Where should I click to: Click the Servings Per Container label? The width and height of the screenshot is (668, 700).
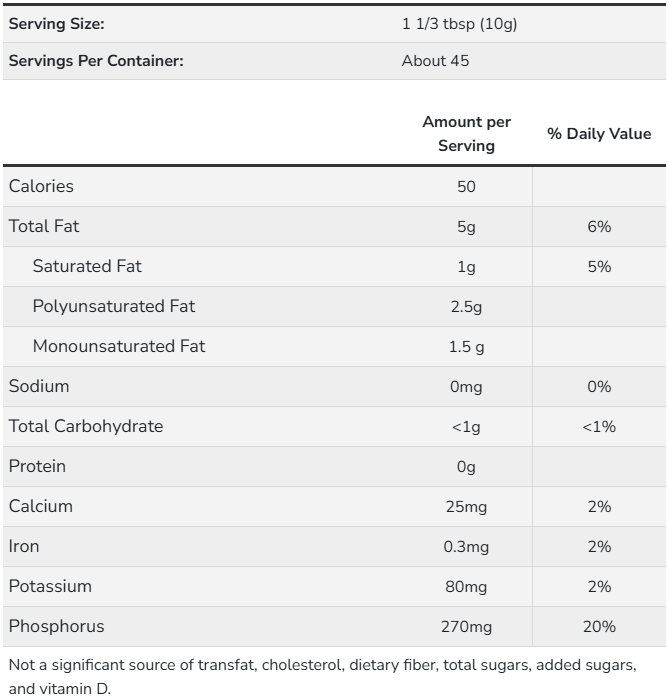[x=96, y=61]
